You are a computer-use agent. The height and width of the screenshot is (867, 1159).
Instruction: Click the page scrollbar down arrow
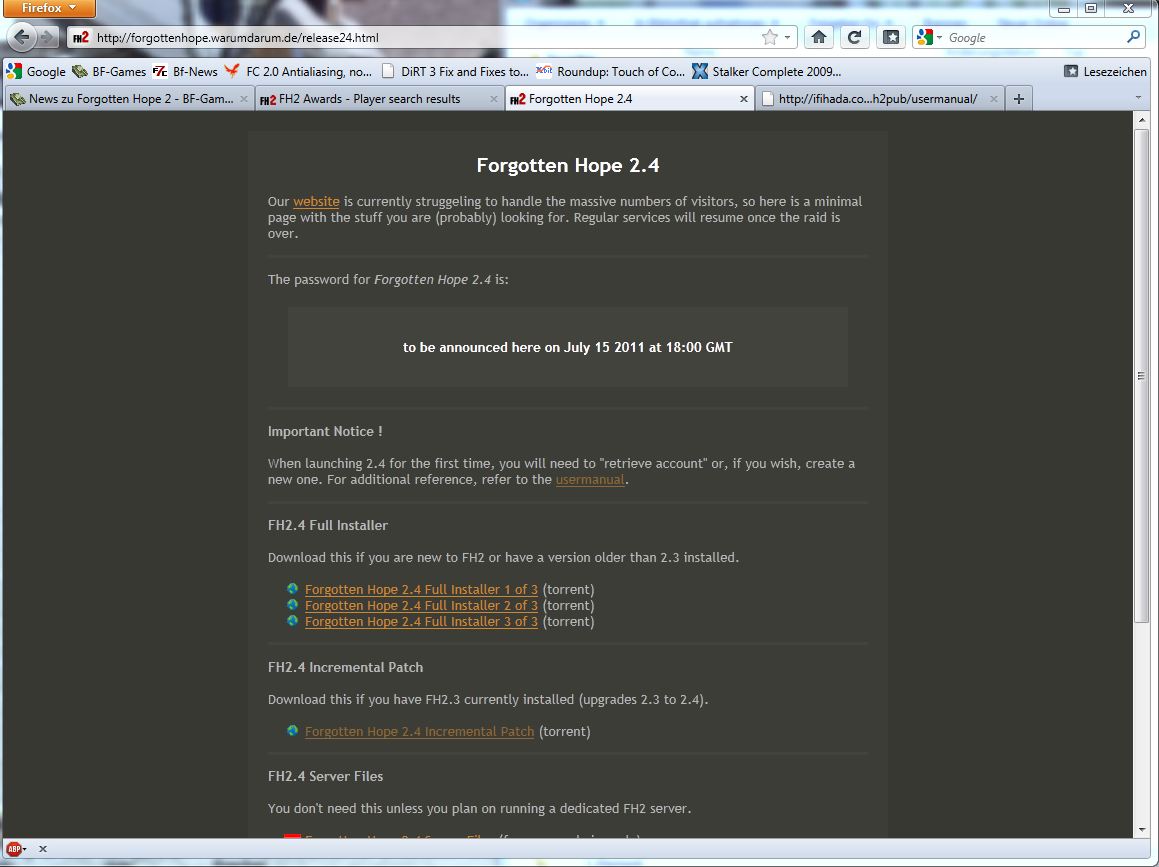[1142, 831]
